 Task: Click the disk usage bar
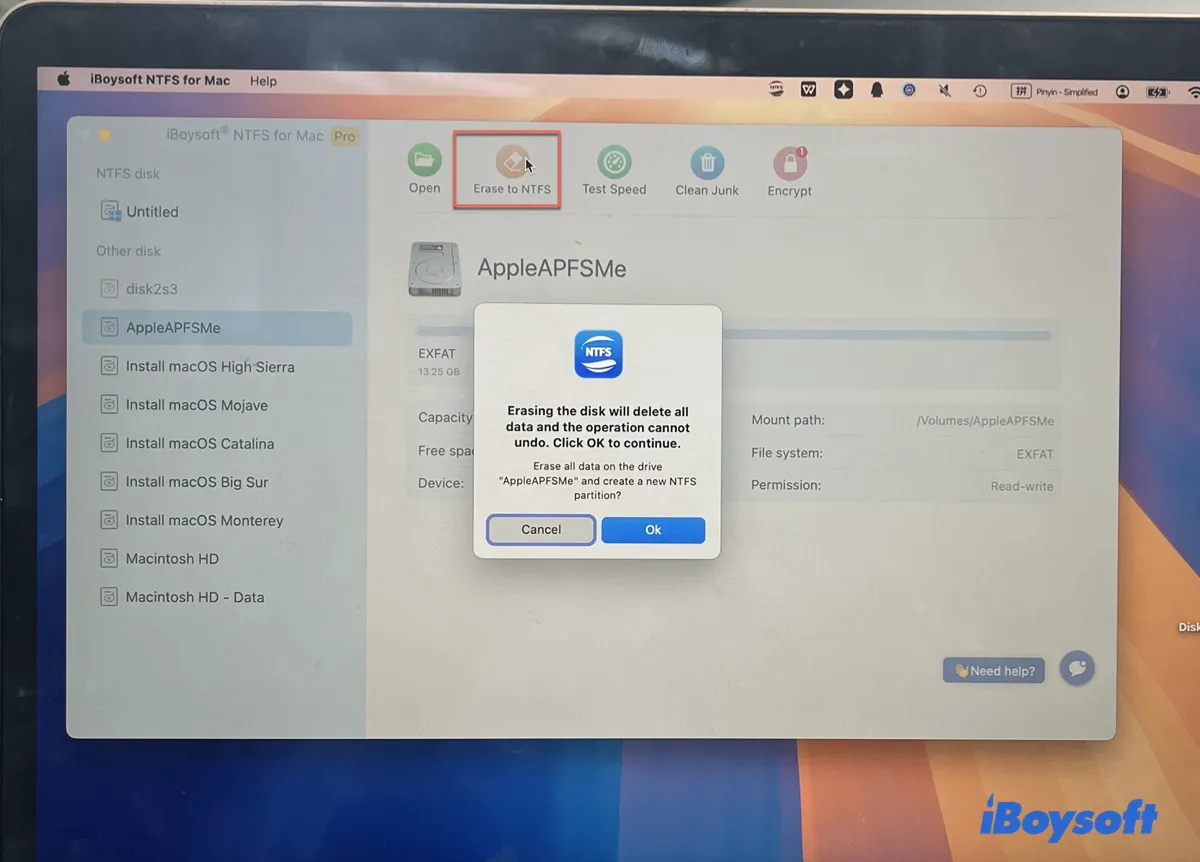coord(735,332)
